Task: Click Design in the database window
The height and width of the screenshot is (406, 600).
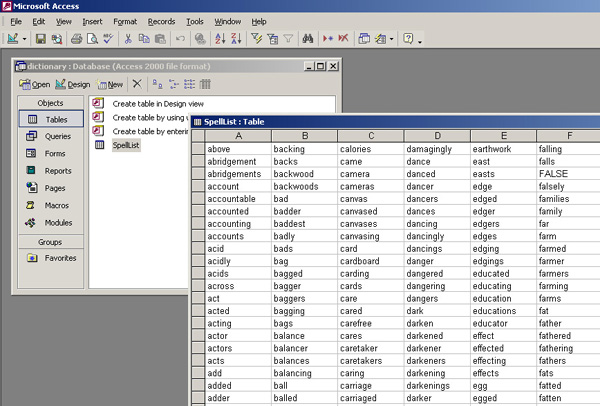Action: 73,84
